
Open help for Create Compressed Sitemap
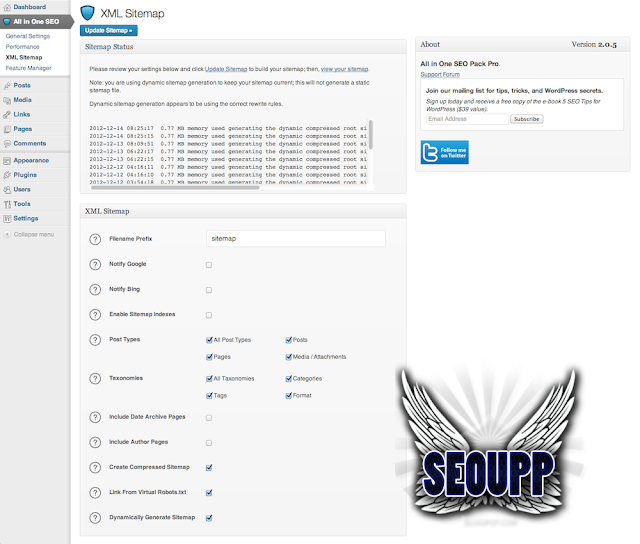[x=95, y=467]
